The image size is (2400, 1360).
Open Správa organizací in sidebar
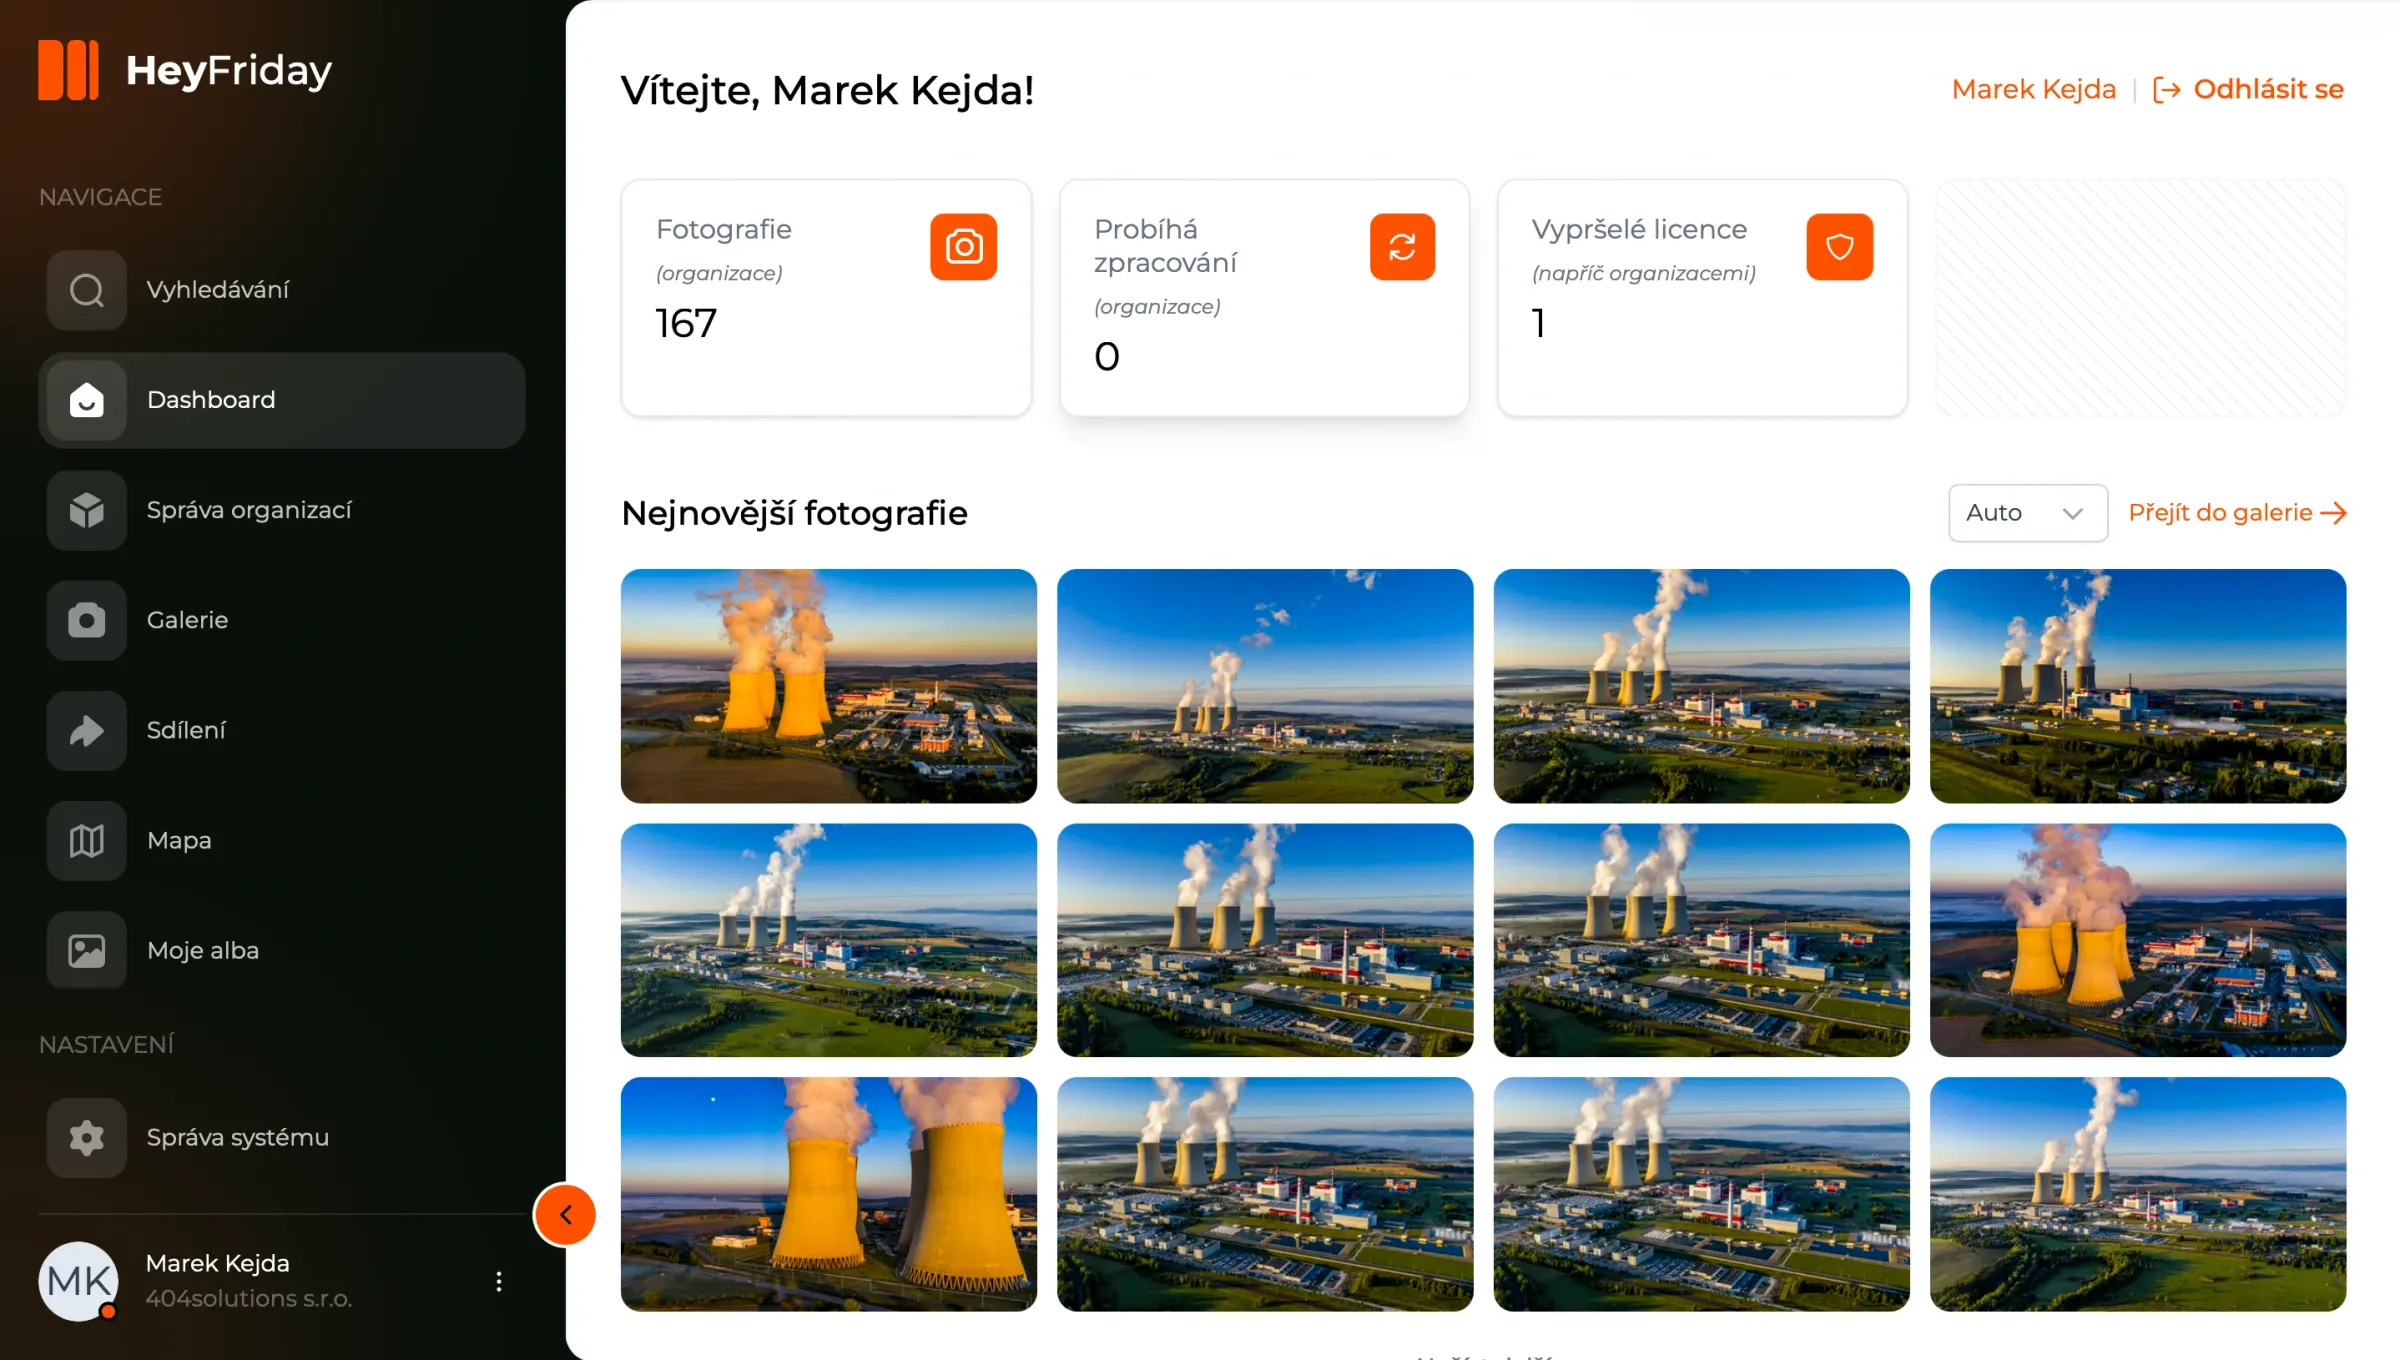[x=282, y=510]
